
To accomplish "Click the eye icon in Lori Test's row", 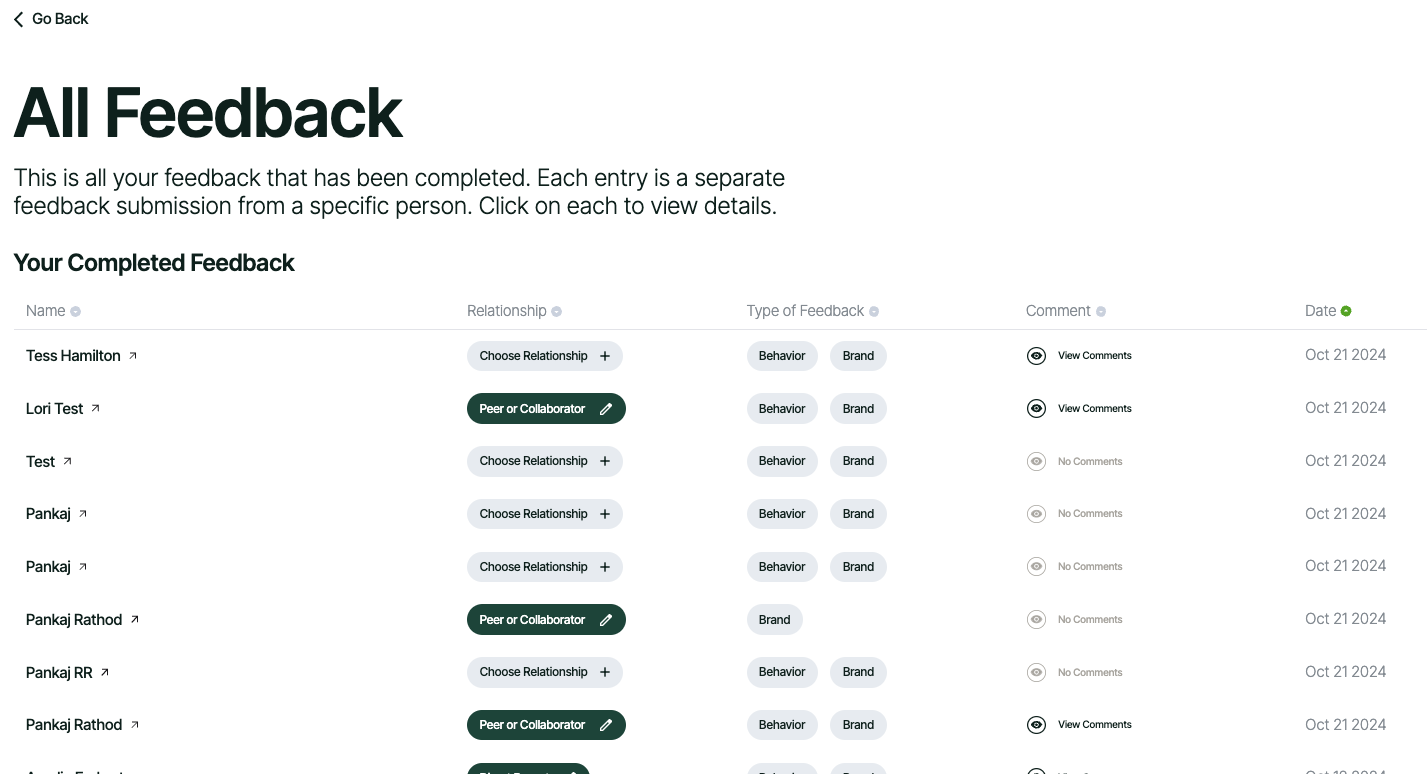I will tap(1036, 408).
